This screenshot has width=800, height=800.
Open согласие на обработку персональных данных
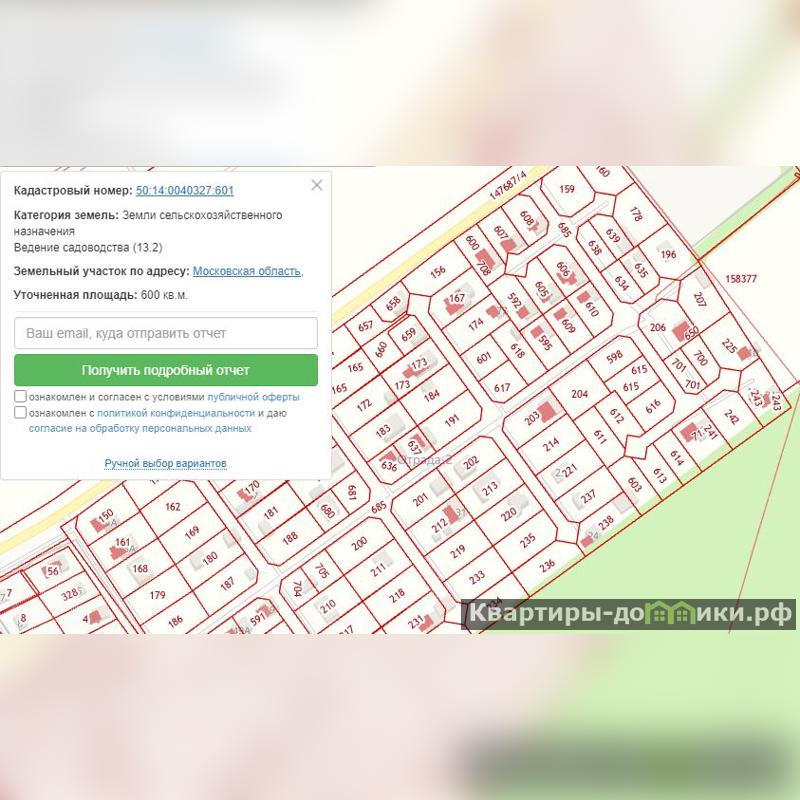click(140, 428)
